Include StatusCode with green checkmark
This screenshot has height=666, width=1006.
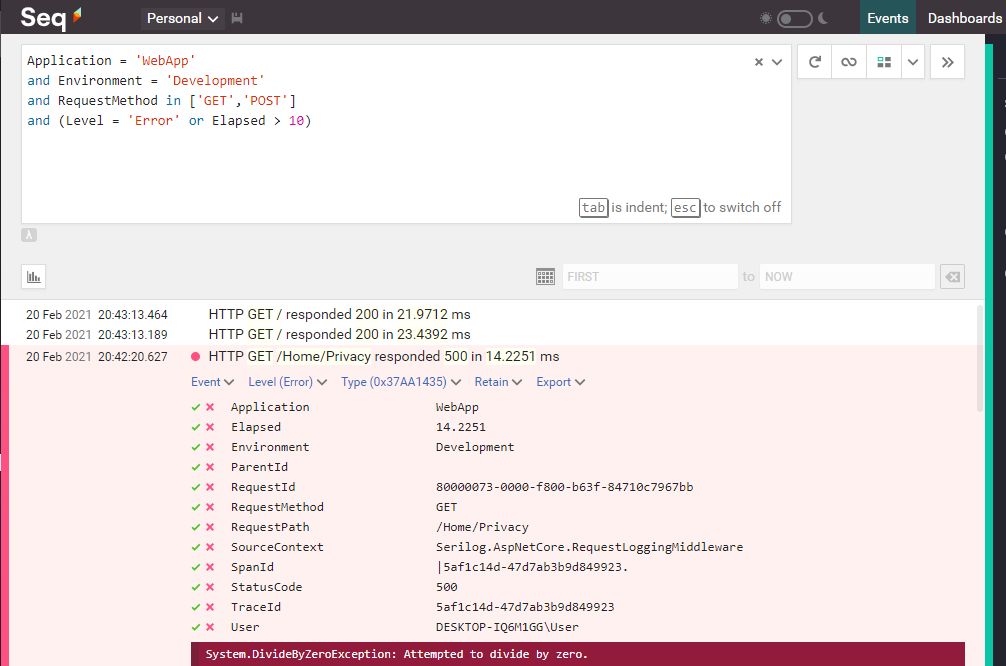tap(196, 587)
